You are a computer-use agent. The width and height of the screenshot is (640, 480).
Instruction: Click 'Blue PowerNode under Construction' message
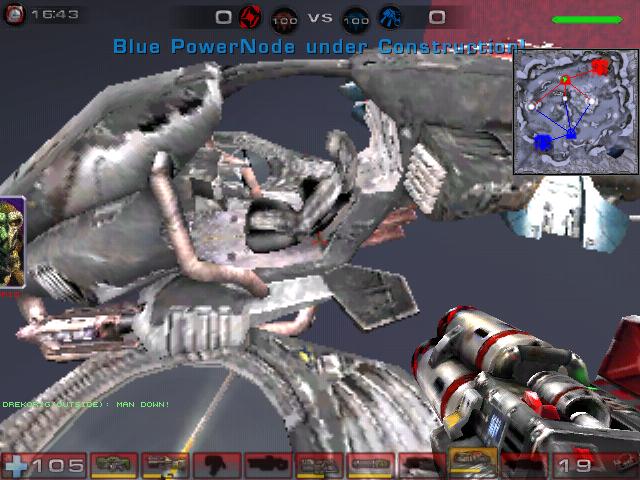click(319, 47)
